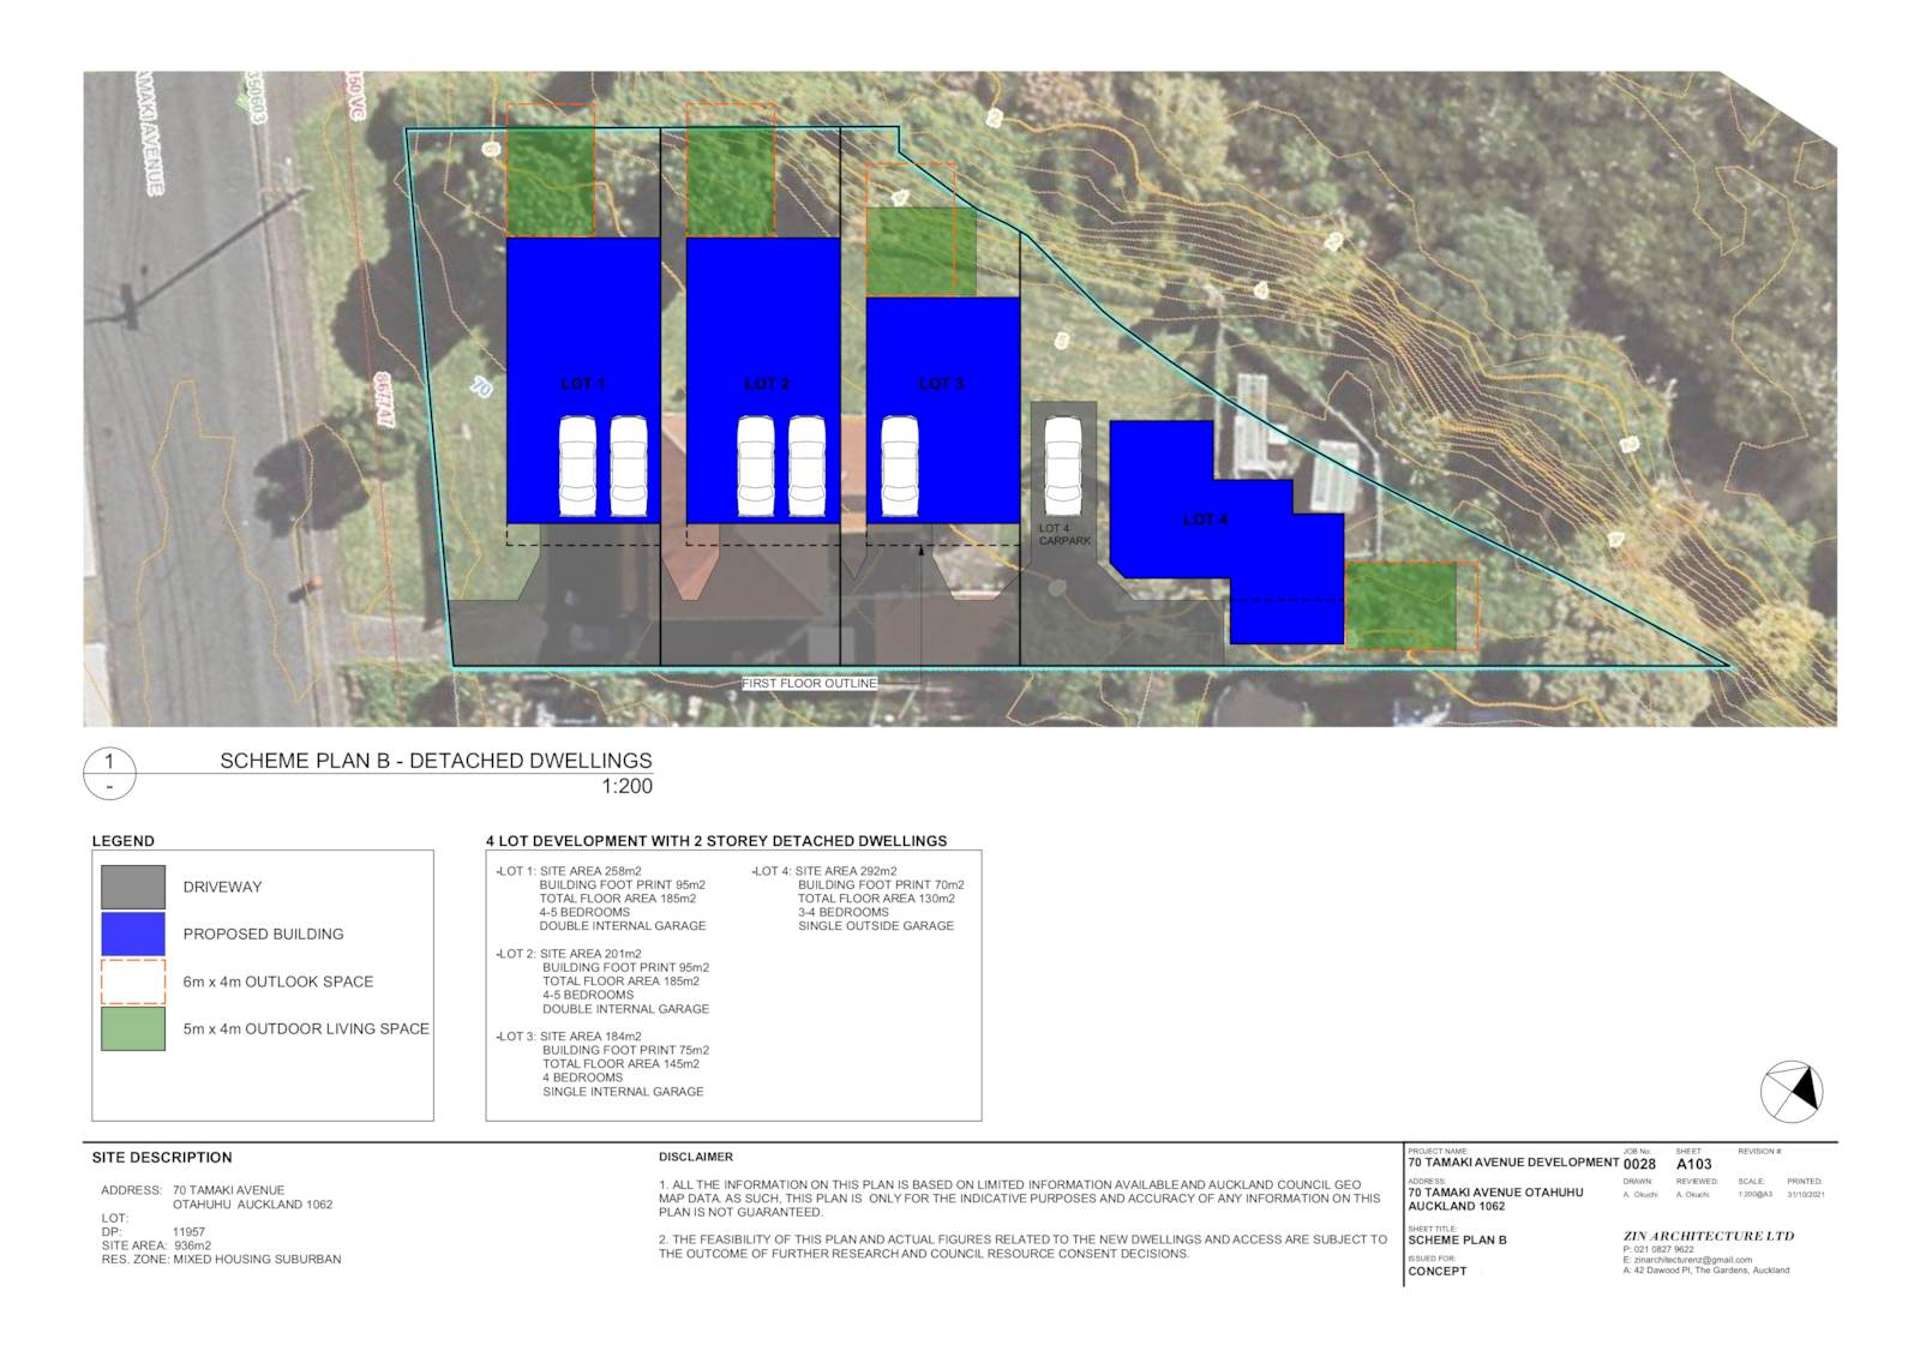
Task: Click 'LOT 1: SITE AREA 258m2' text
Action: coord(569,872)
